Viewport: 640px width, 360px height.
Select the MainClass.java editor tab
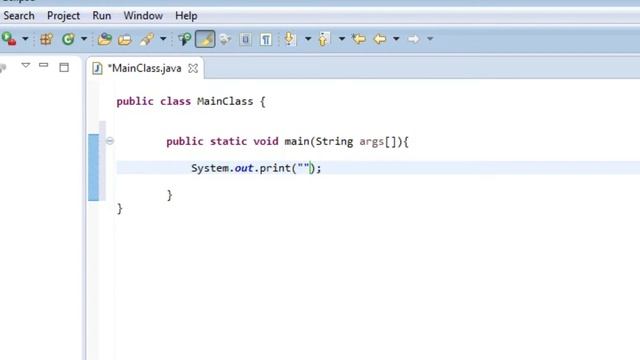pos(144,68)
